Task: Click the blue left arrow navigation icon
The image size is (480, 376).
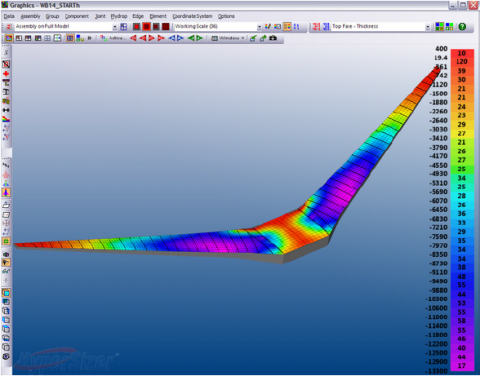Action: (x=172, y=38)
